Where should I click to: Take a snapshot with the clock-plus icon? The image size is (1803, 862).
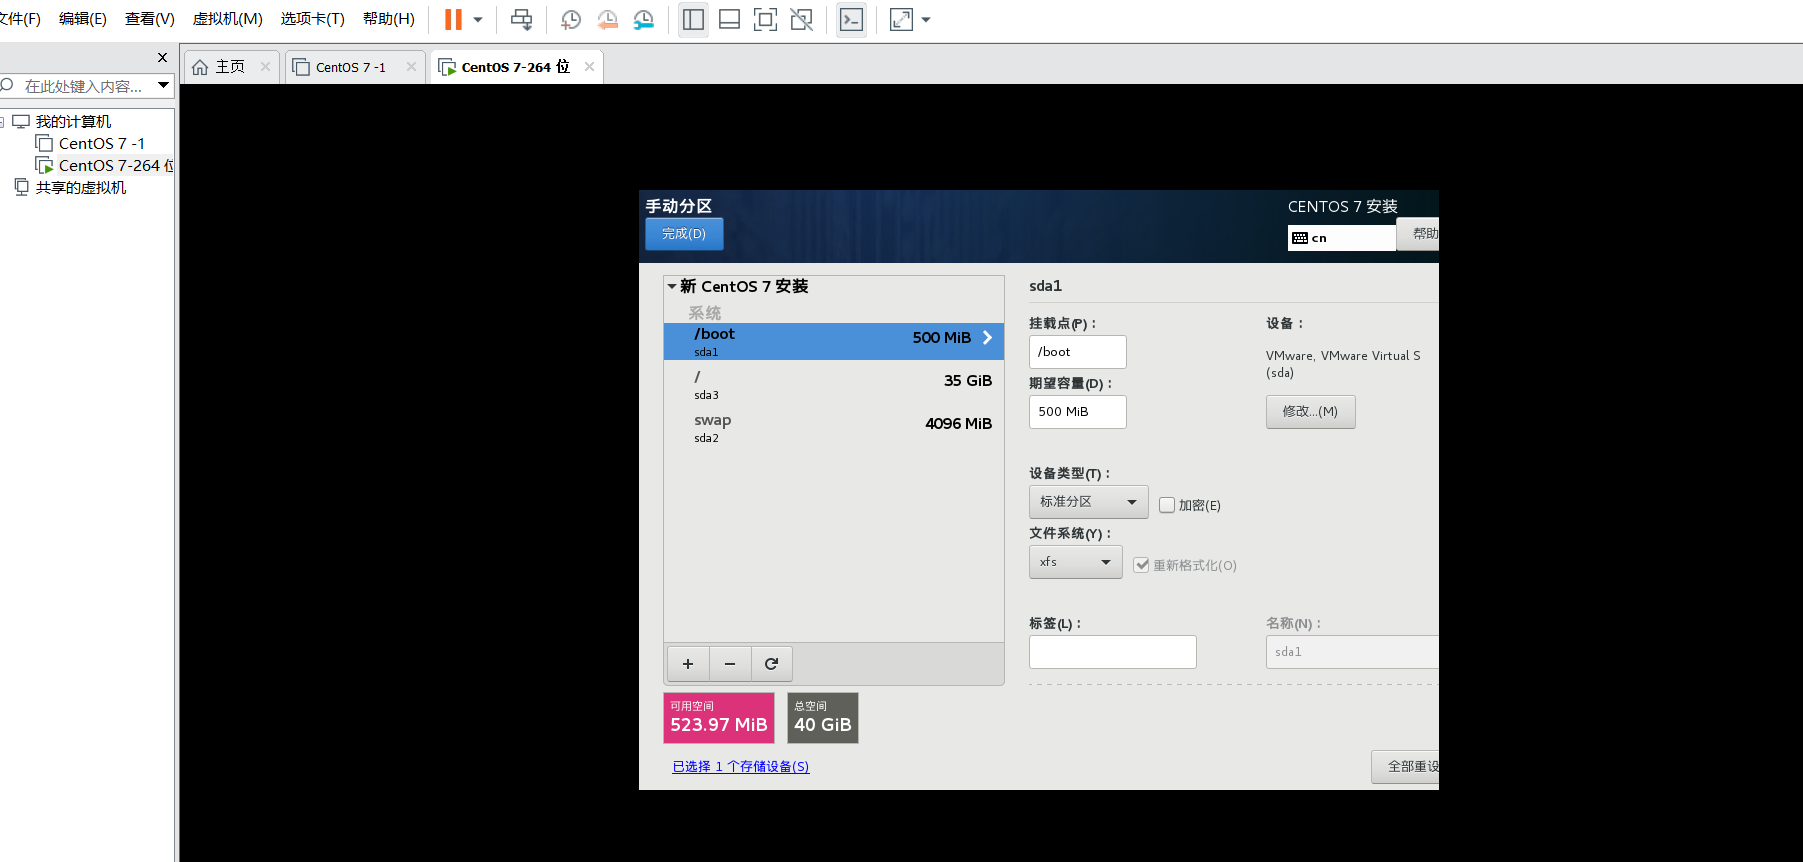pyautogui.click(x=571, y=20)
